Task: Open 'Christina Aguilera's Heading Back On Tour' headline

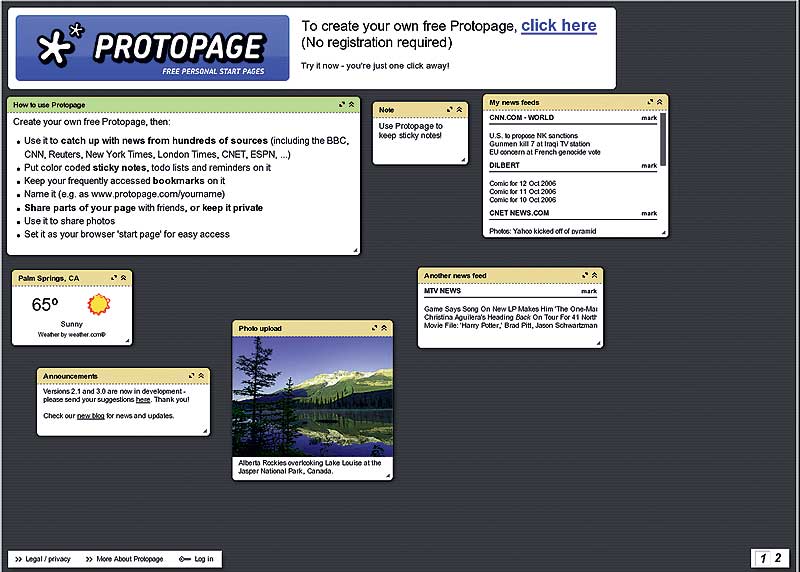Action: 510,317
